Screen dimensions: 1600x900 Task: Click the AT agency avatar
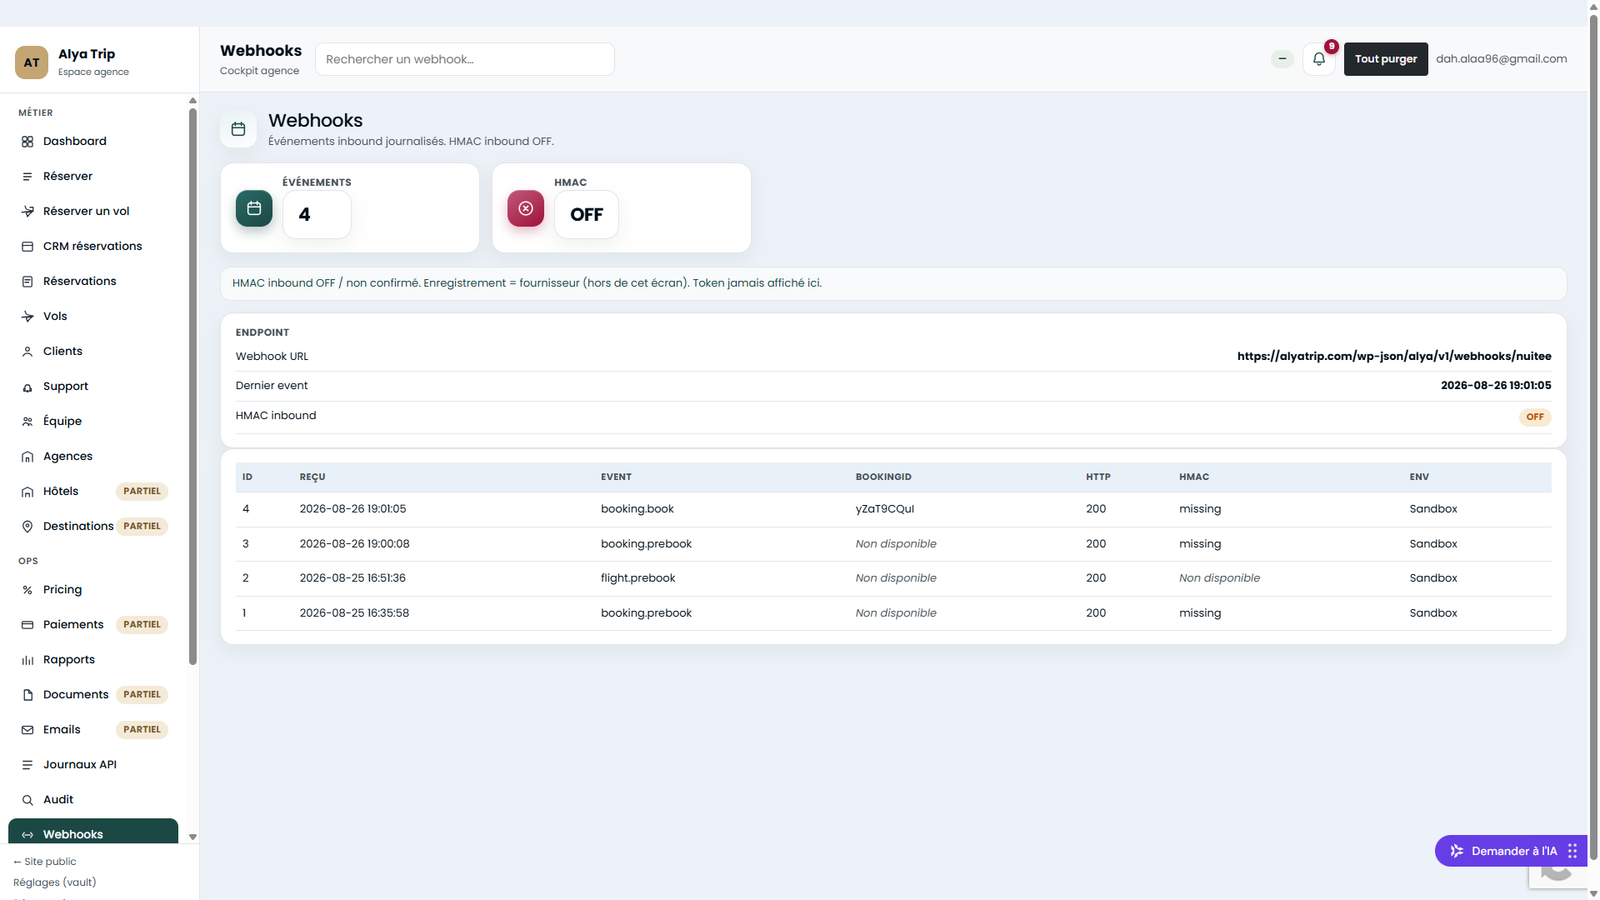[32, 62]
